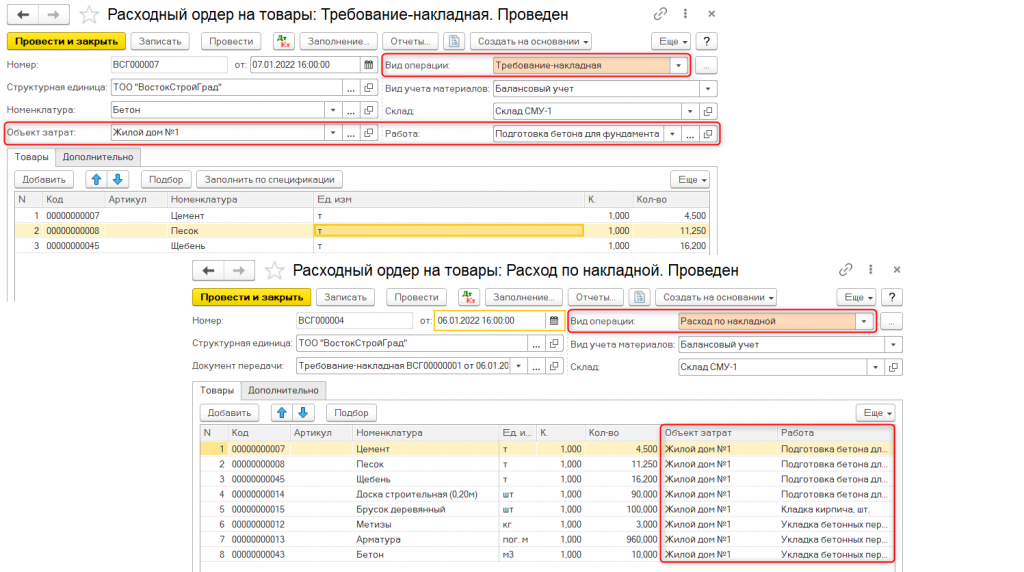1024x572 pixels.
Task: Click the Номер field containing ВСГ000007
Action: point(165,65)
